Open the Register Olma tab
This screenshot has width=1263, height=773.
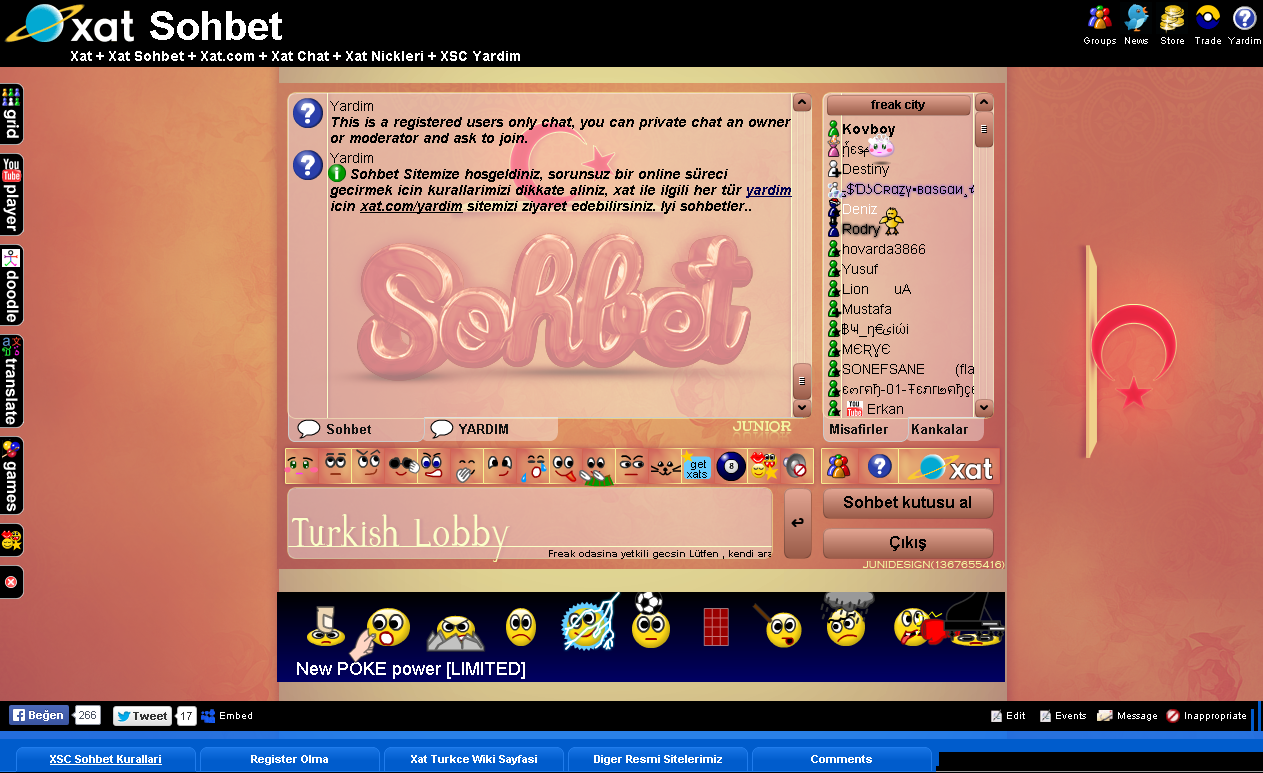[289, 760]
